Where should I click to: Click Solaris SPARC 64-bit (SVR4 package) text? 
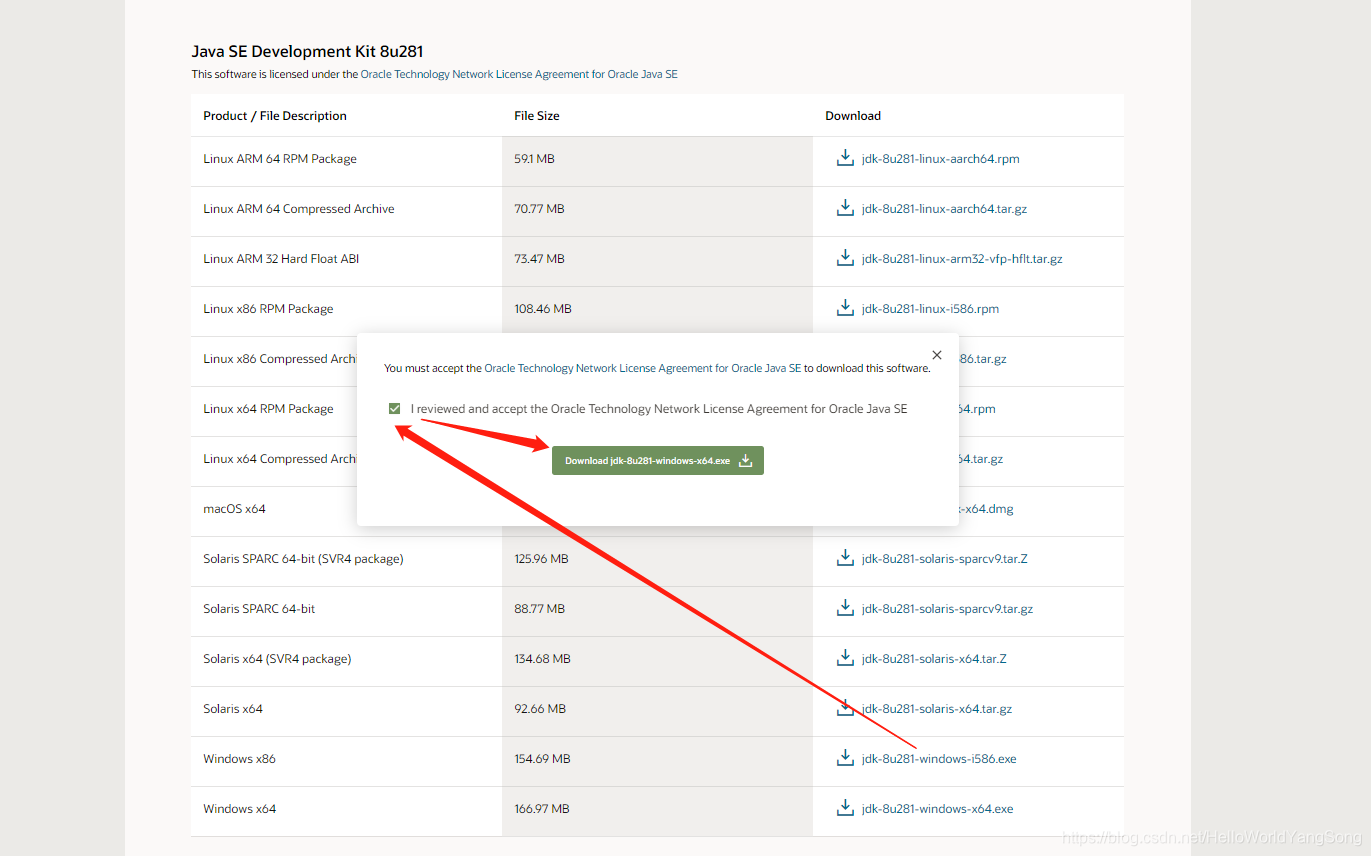click(303, 559)
